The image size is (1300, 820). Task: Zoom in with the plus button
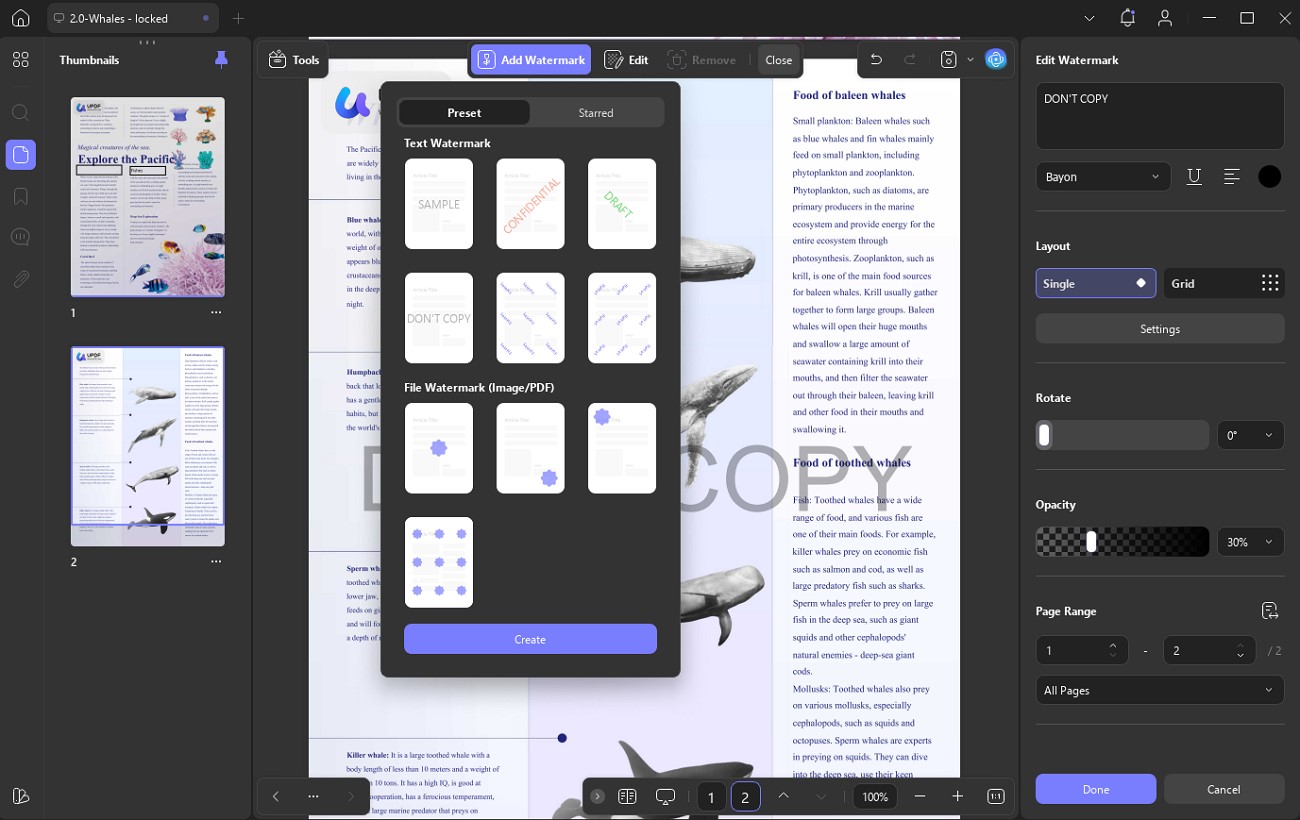click(x=957, y=797)
